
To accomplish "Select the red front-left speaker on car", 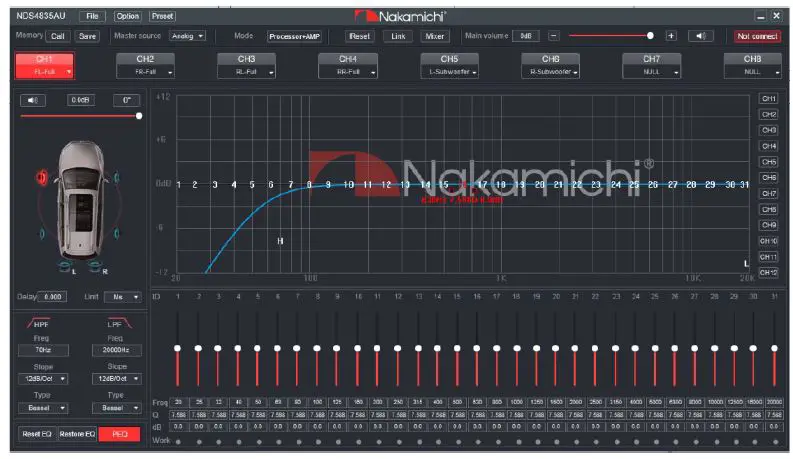I will click(41, 177).
